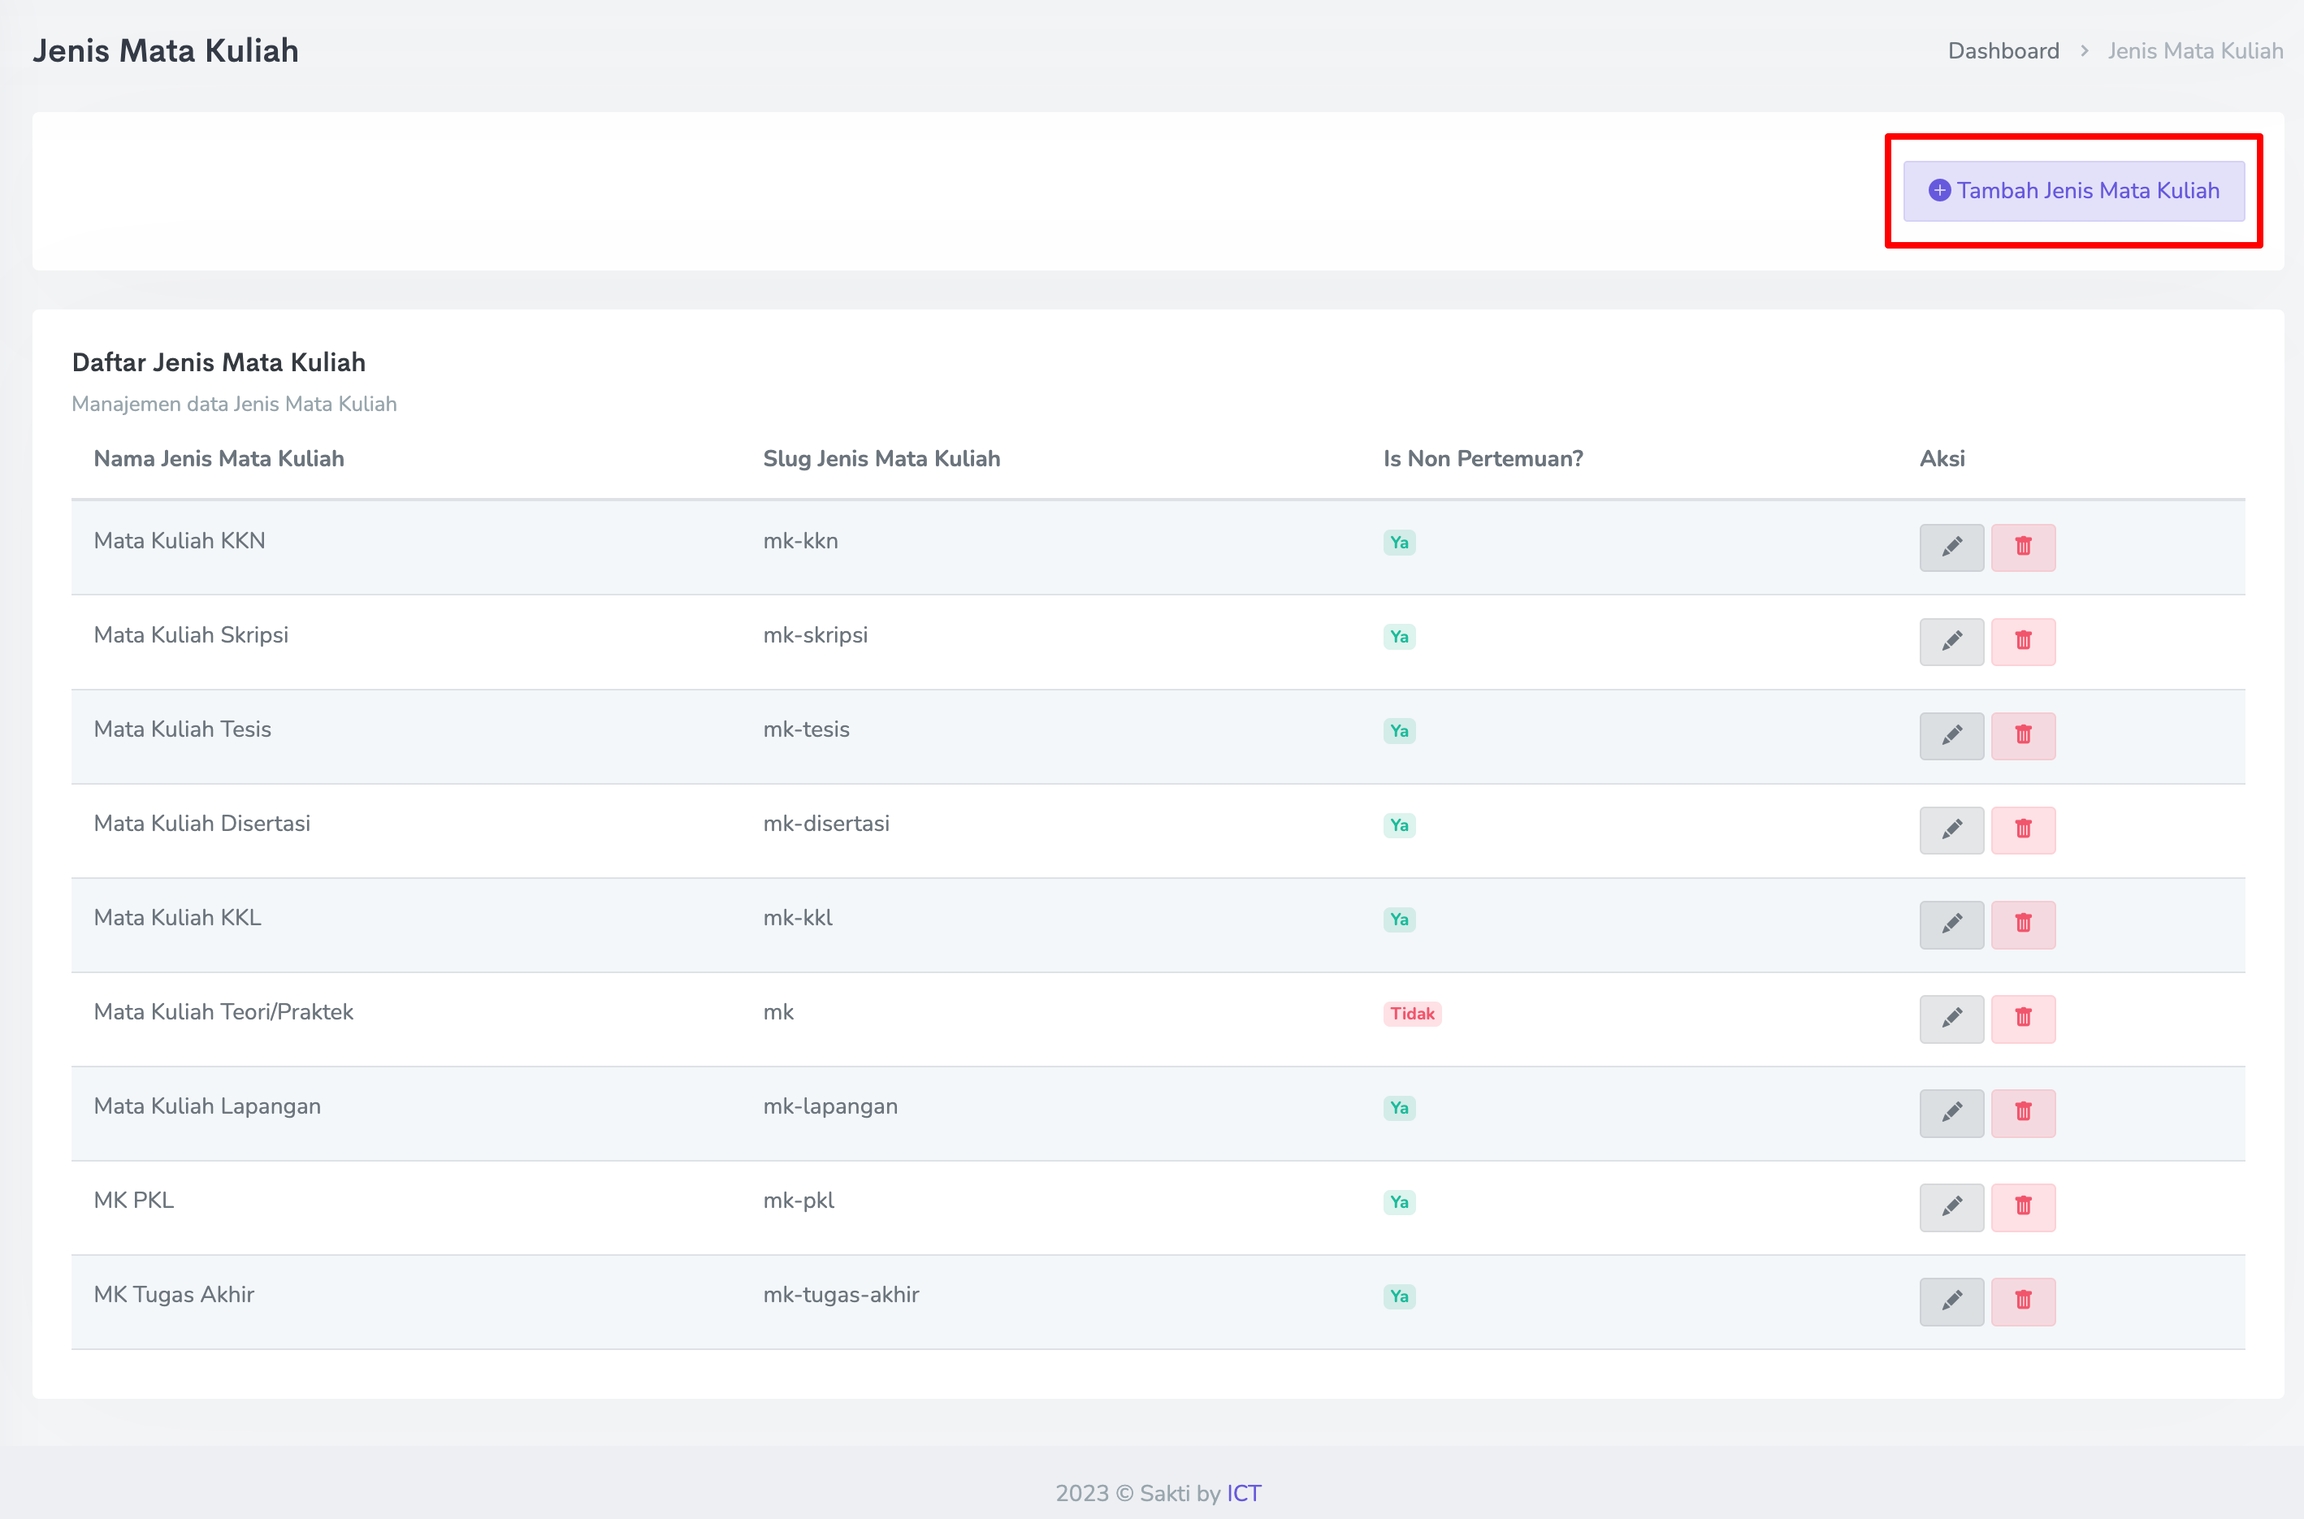Image resolution: width=2304 pixels, height=1519 pixels.
Task: Edit Mata Kuliah Teori/Praktek entry
Action: click(1951, 1018)
